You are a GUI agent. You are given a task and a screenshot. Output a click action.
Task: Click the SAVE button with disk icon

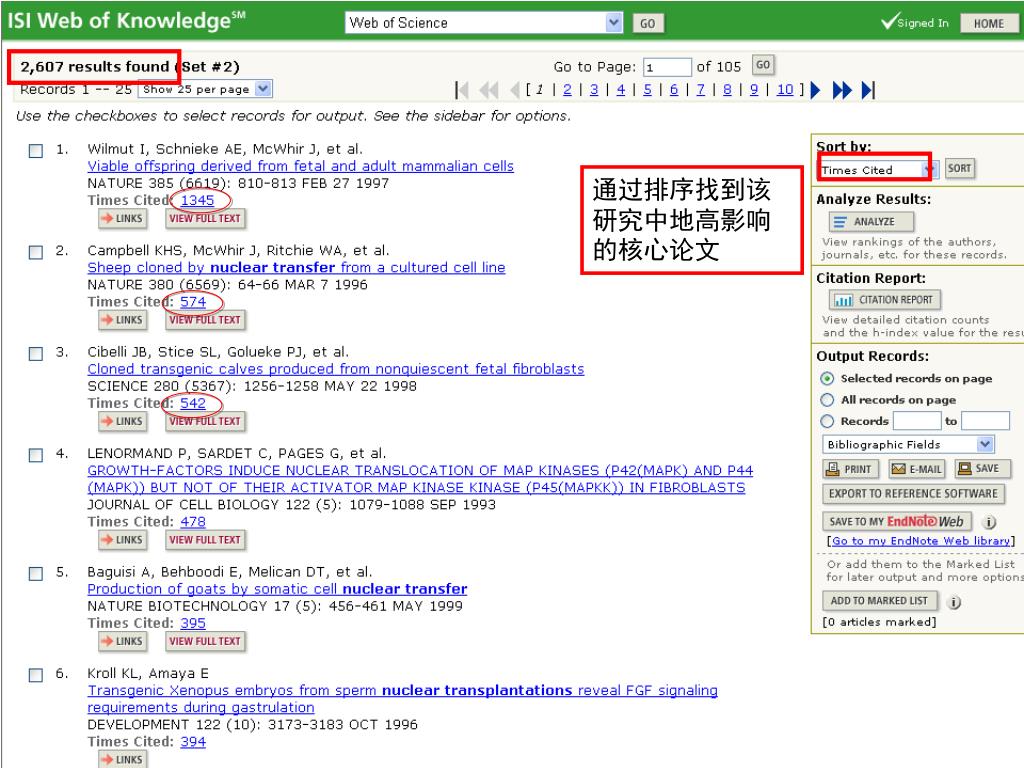coord(982,469)
